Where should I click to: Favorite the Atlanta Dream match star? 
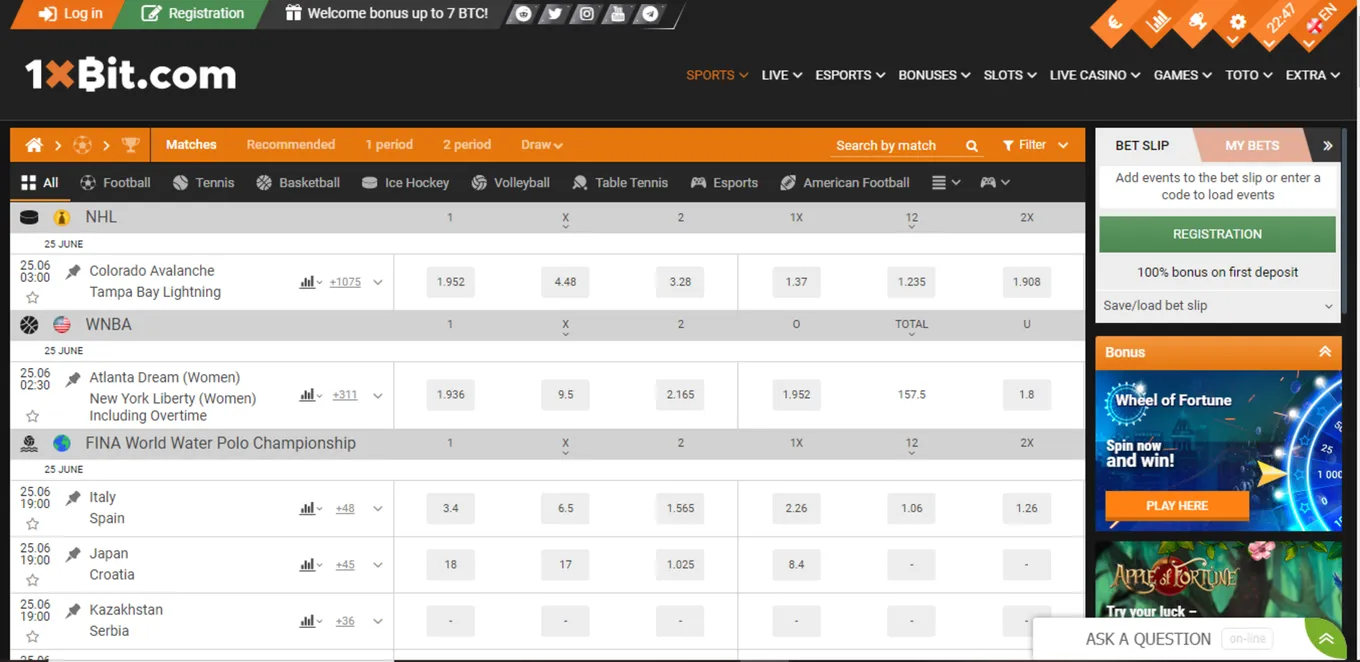(x=32, y=415)
